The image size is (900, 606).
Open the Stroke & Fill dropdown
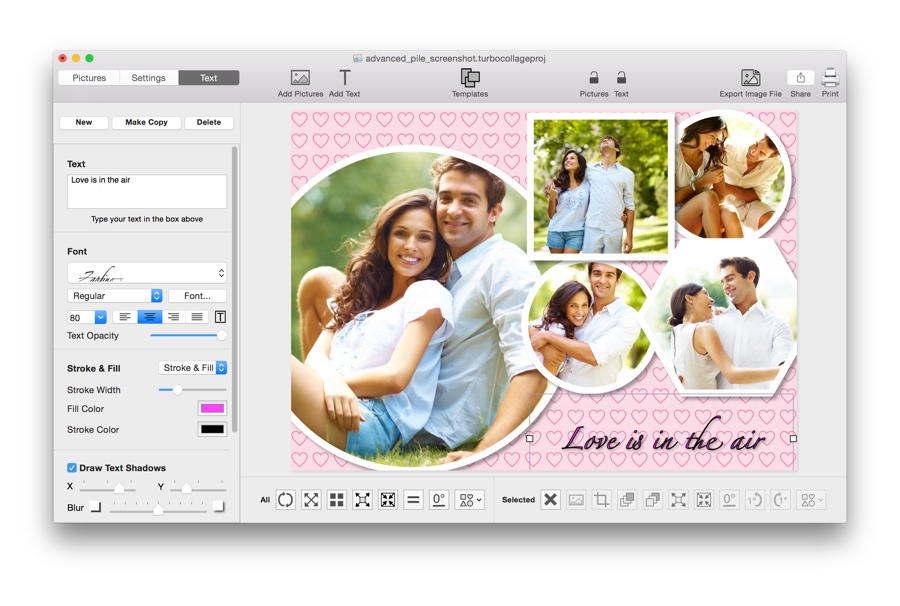pyautogui.click(x=193, y=368)
